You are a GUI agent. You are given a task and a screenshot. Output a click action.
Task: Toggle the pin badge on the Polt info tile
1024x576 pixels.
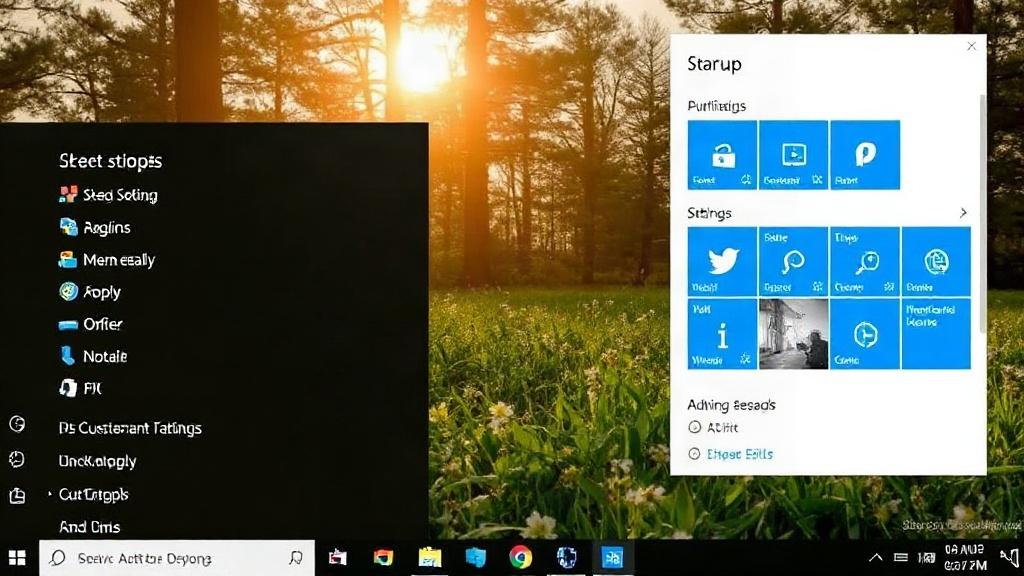coord(746,359)
